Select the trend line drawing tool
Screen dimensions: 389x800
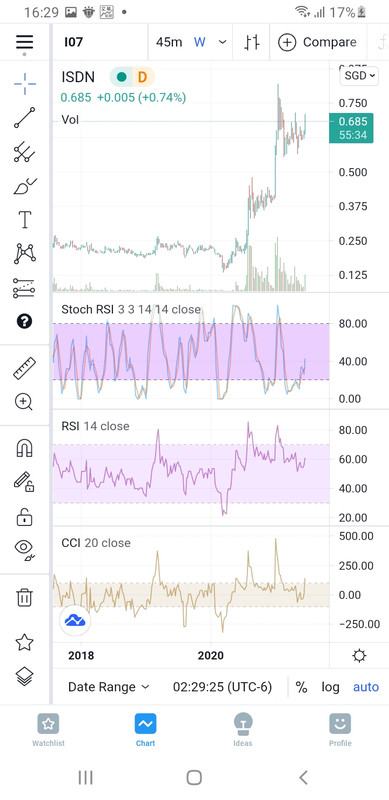point(25,118)
